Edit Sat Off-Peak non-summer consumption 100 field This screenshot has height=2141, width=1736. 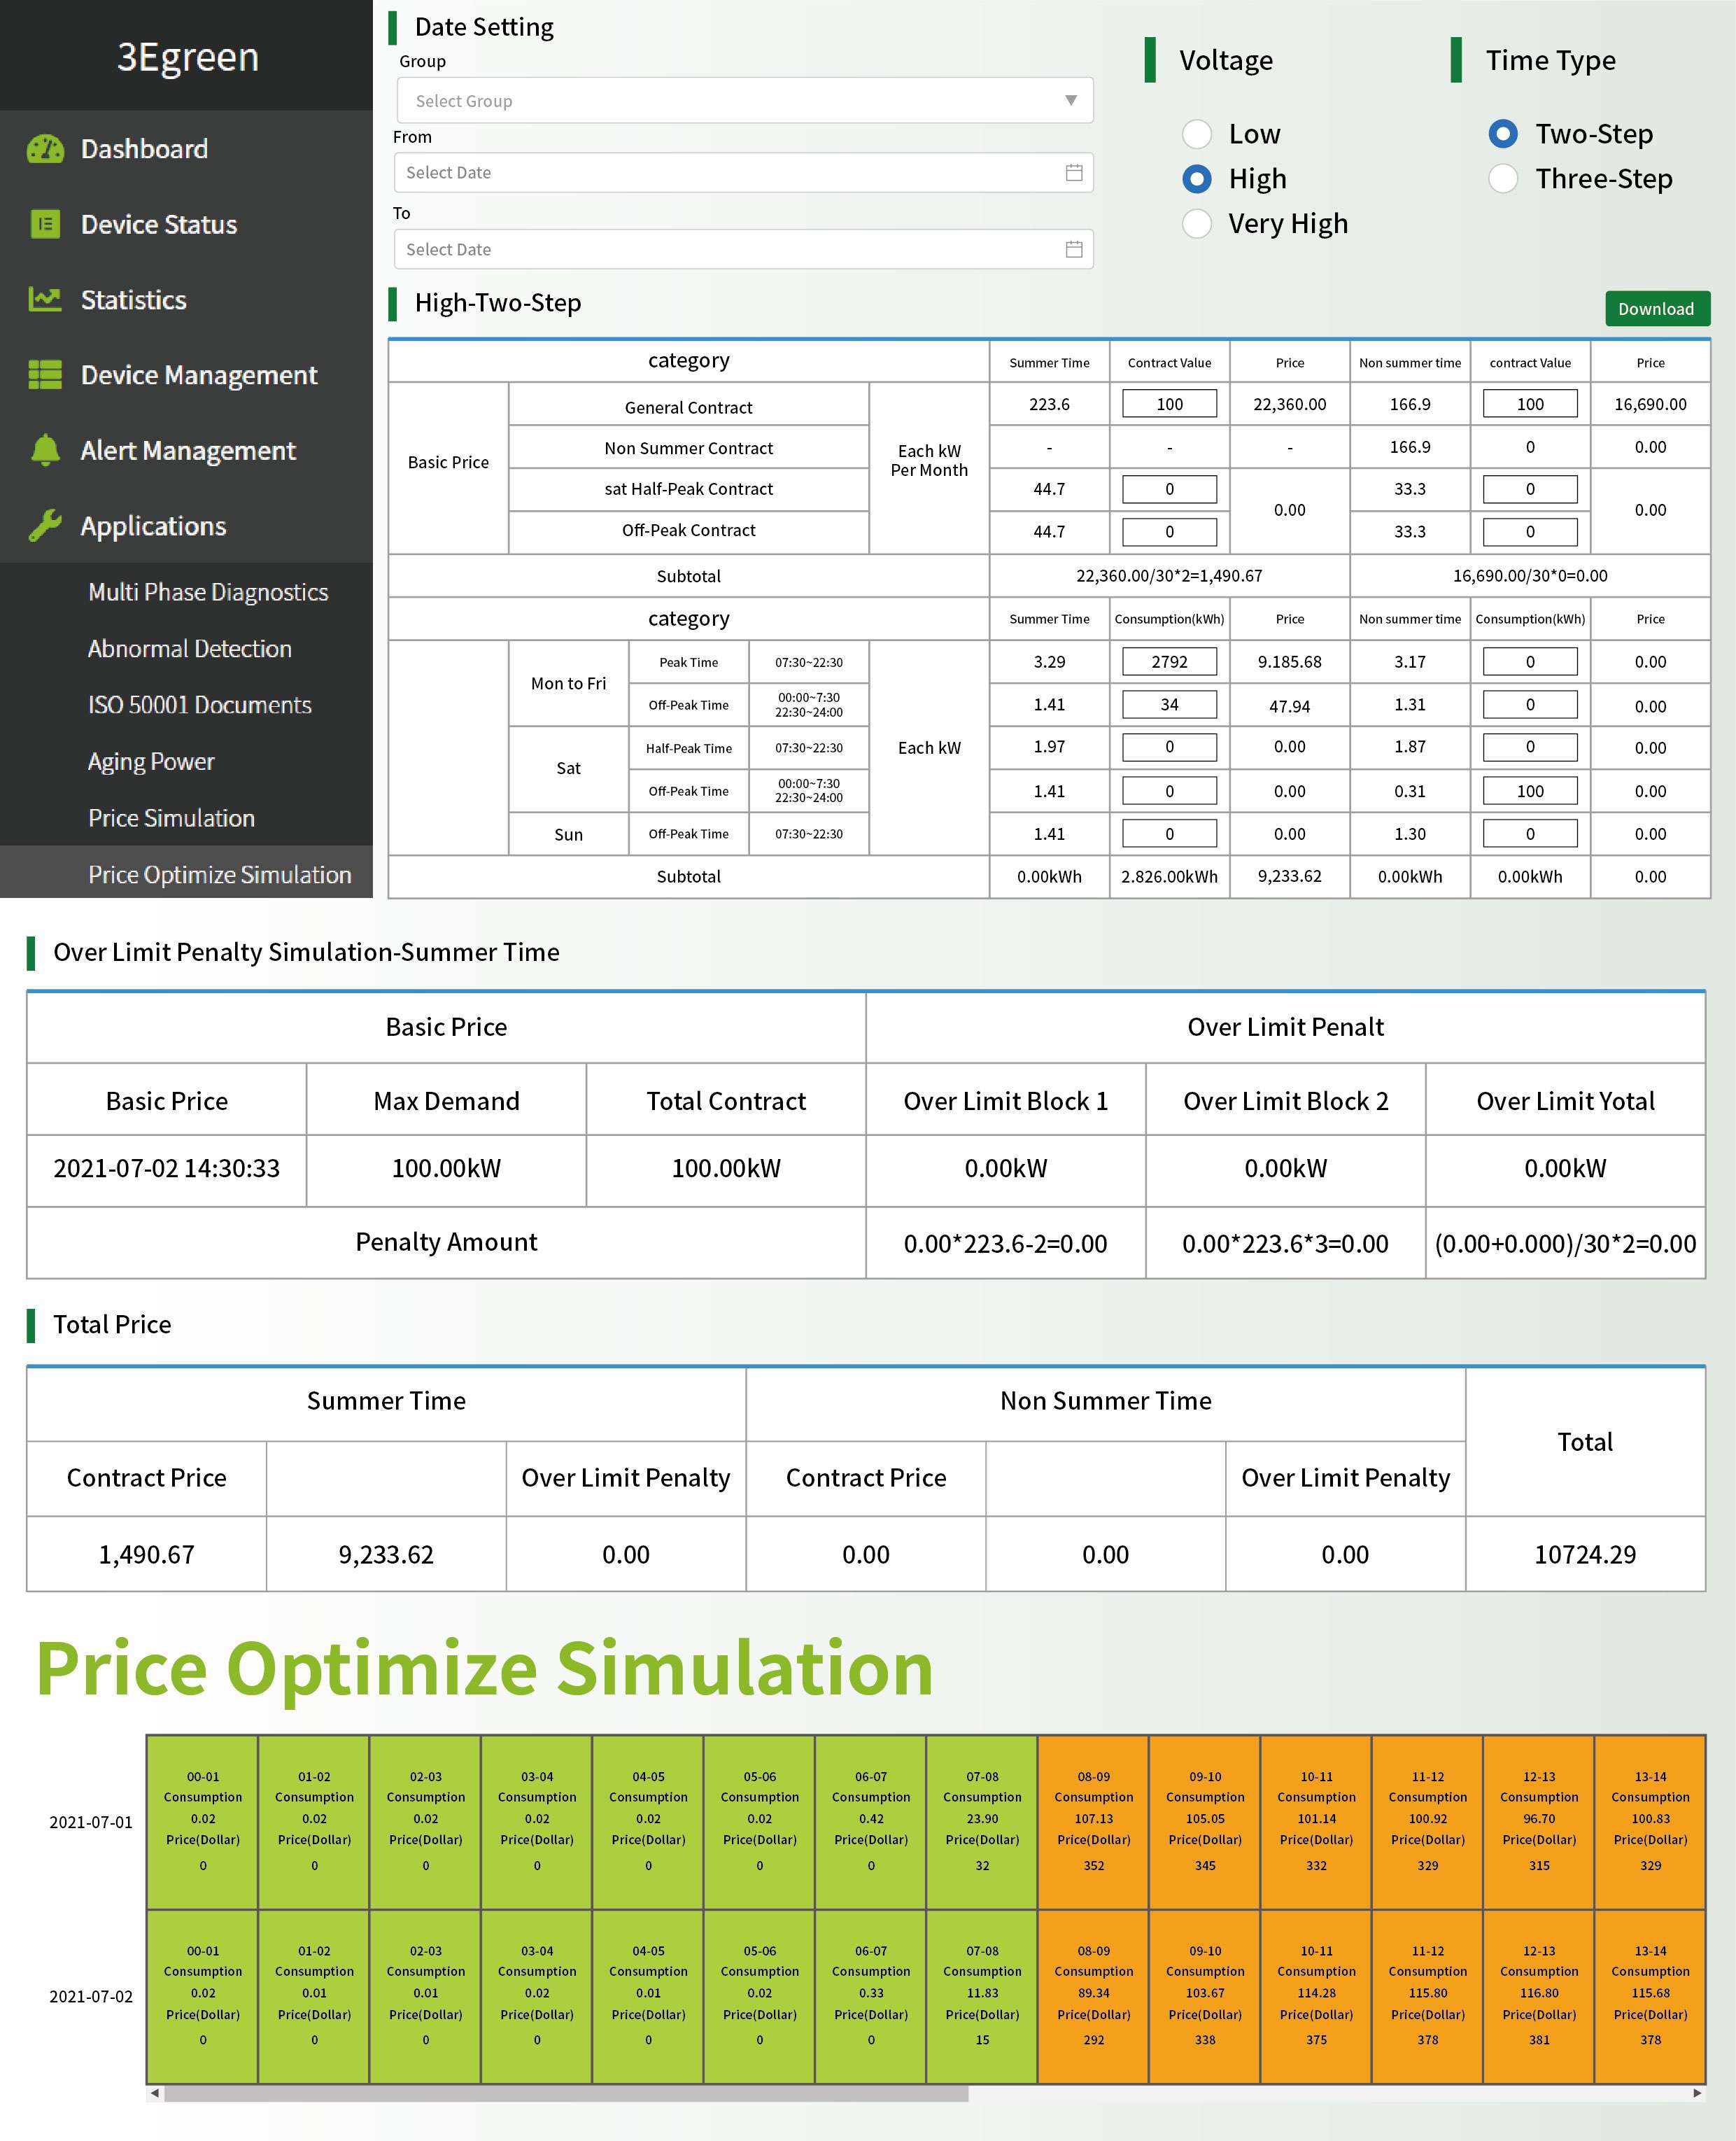(1530, 791)
